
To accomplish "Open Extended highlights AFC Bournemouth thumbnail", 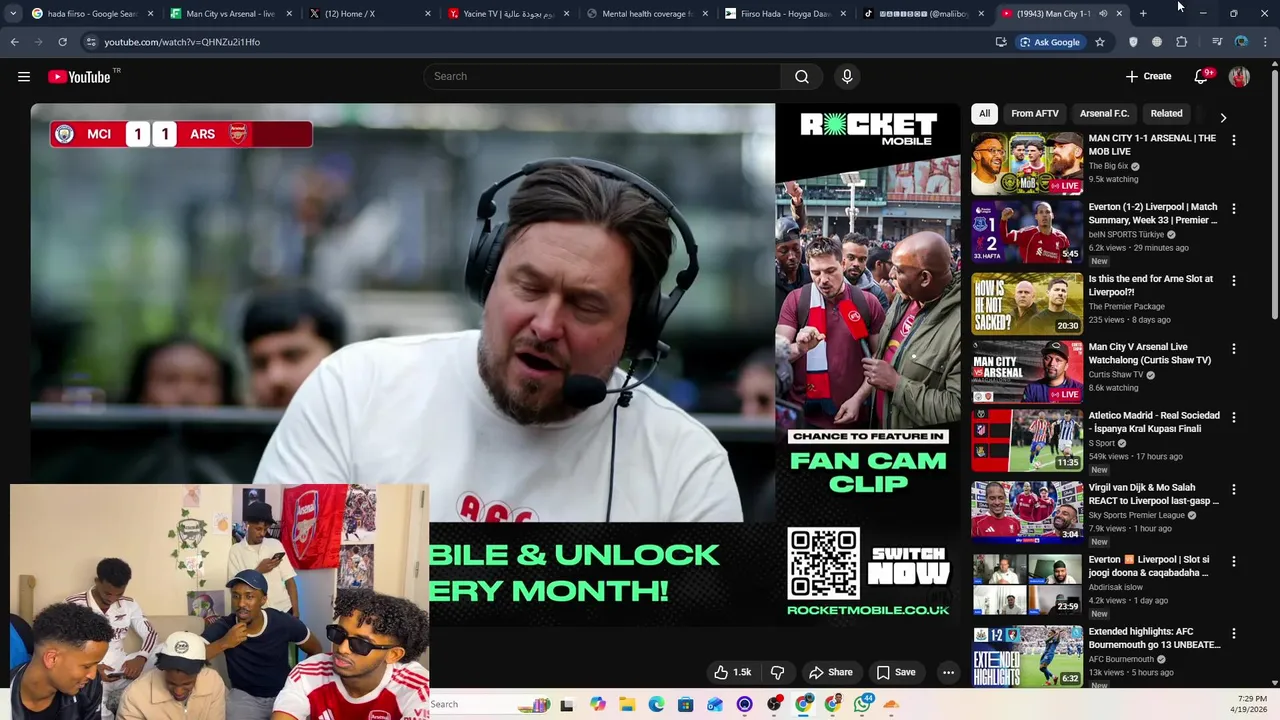I will tap(1027, 656).
